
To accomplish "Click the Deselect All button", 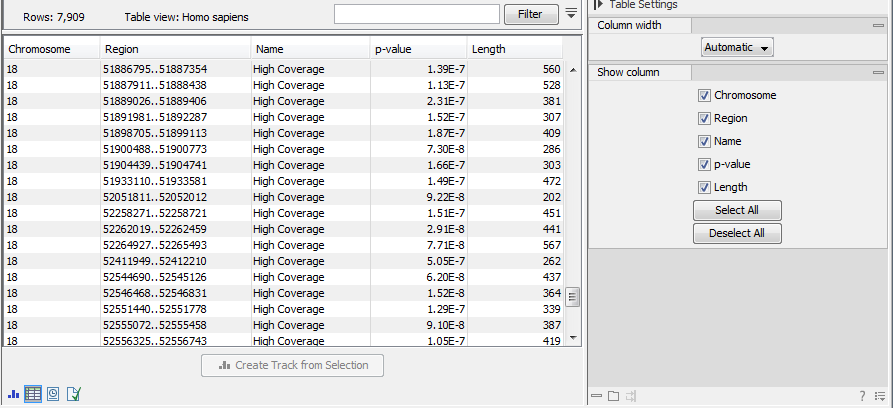I will click(737, 233).
